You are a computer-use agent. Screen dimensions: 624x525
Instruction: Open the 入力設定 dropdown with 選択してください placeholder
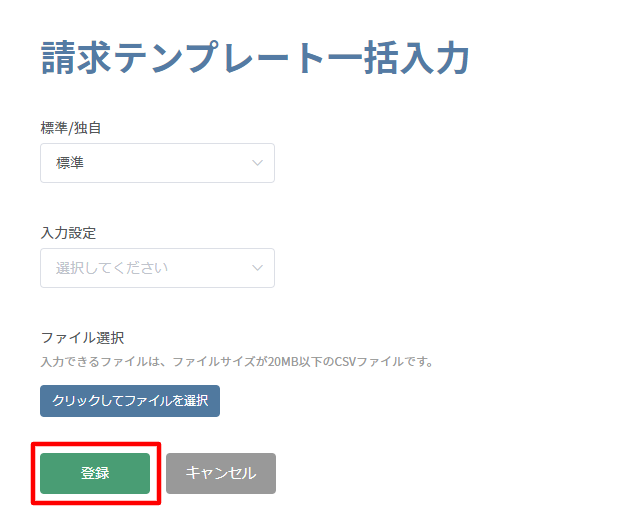tap(157, 268)
